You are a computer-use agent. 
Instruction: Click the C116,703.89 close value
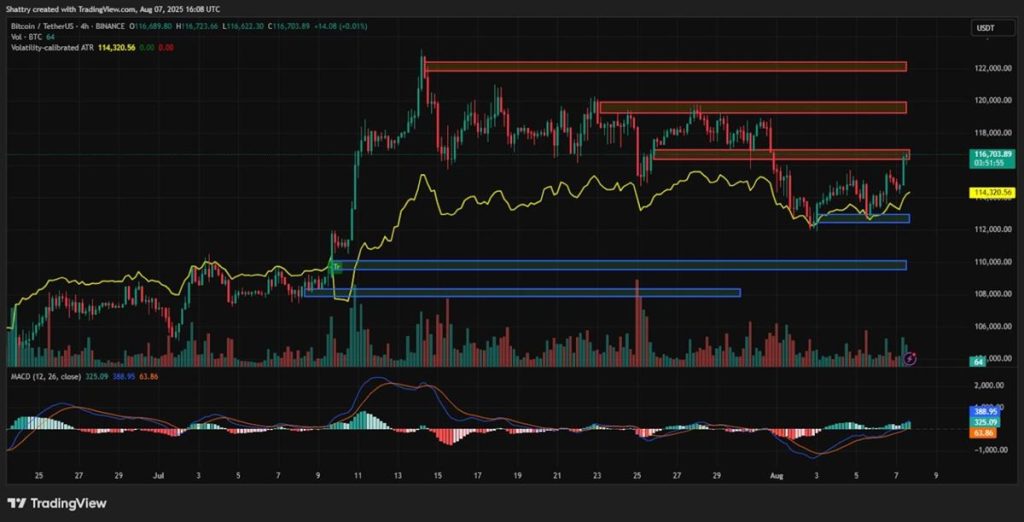point(290,26)
